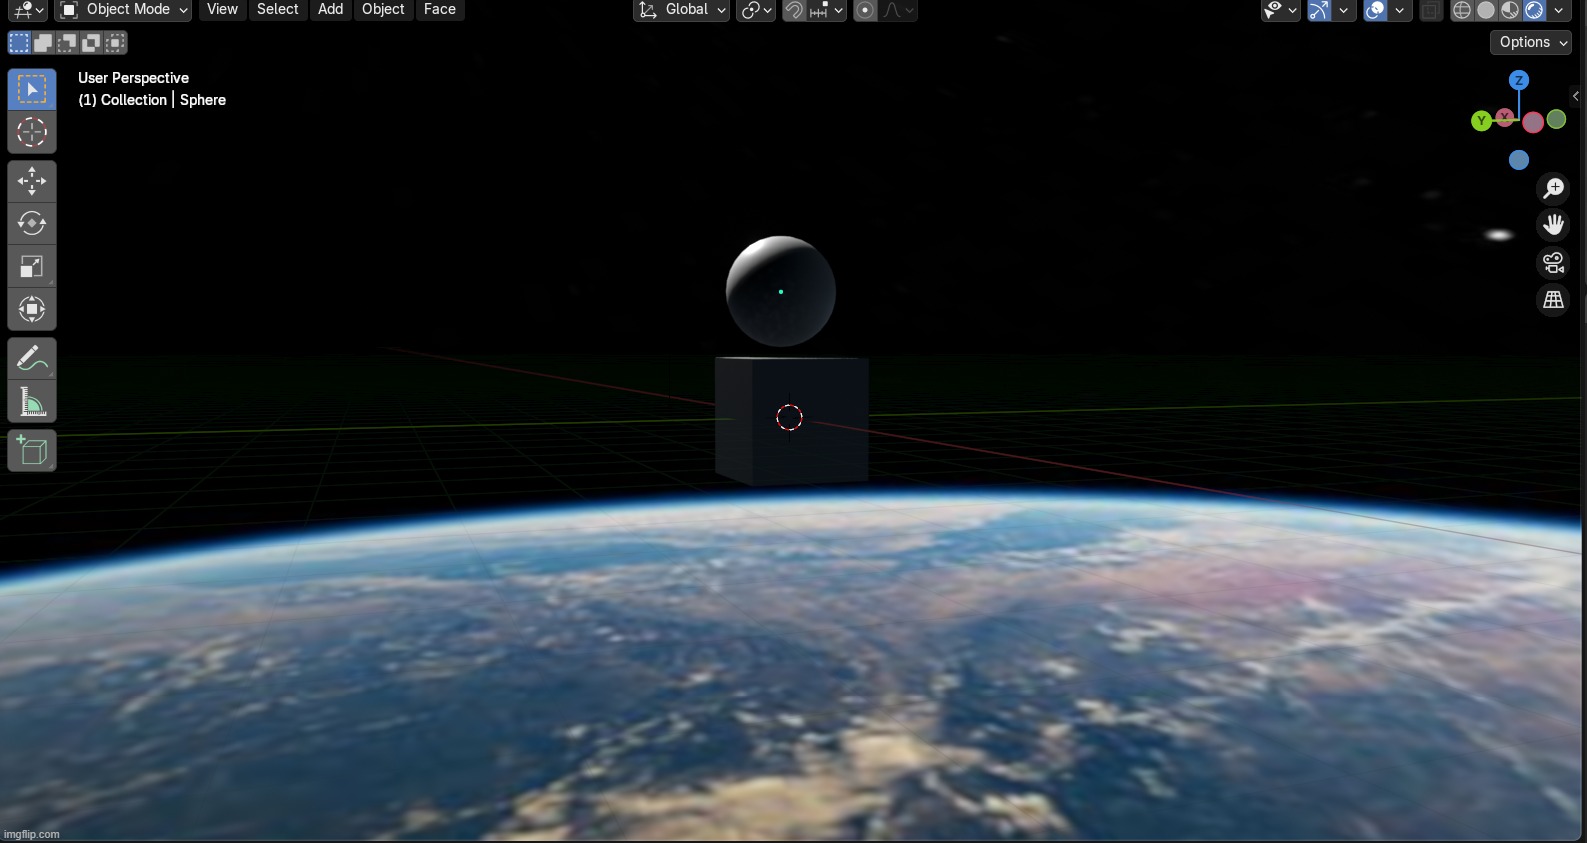Toggle viewport overlays display
1587x843 pixels.
[x=1376, y=10]
